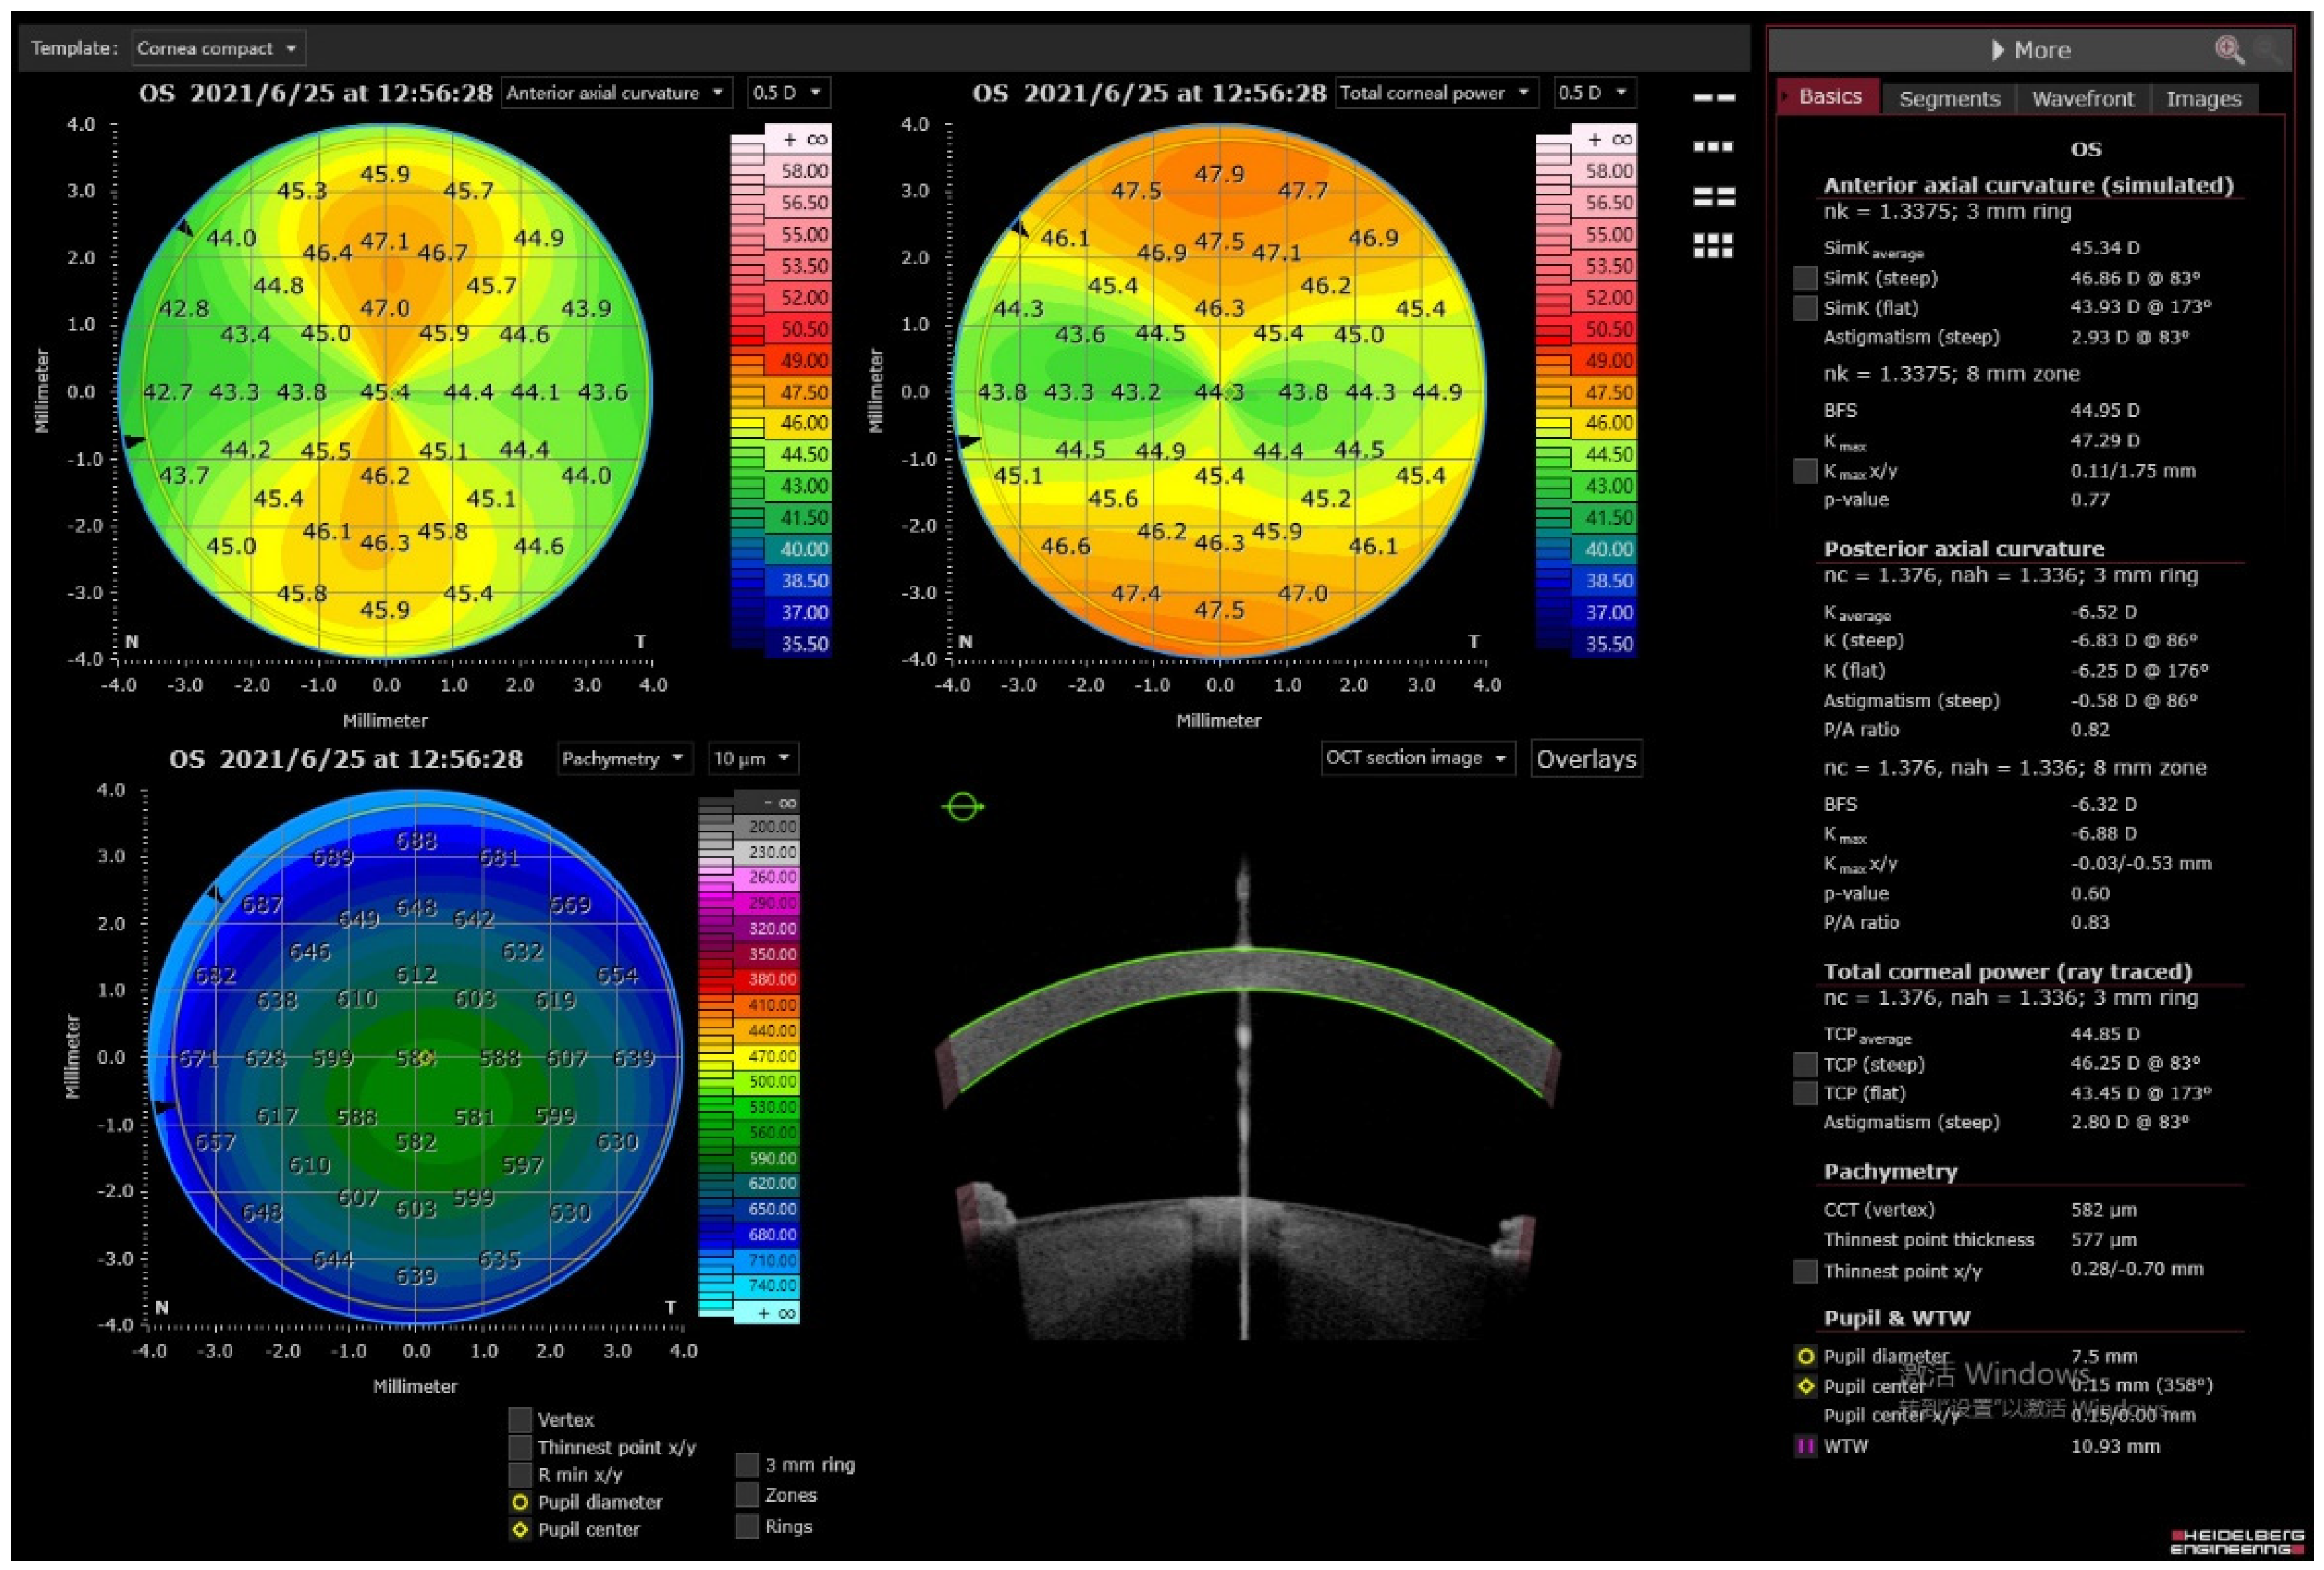Enable the Vertex overlay checkbox
Image resolution: width=2324 pixels, height=1570 pixels.
point(520,1419)
